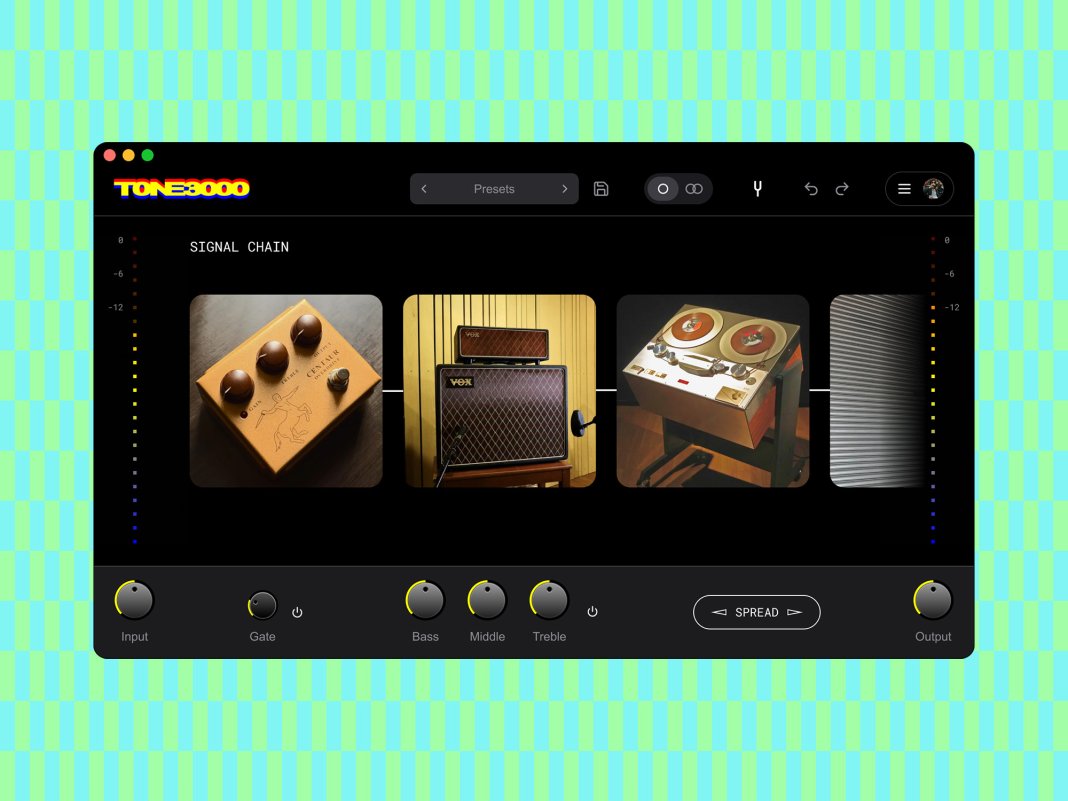Go to previous preset with left chevron

424,189
